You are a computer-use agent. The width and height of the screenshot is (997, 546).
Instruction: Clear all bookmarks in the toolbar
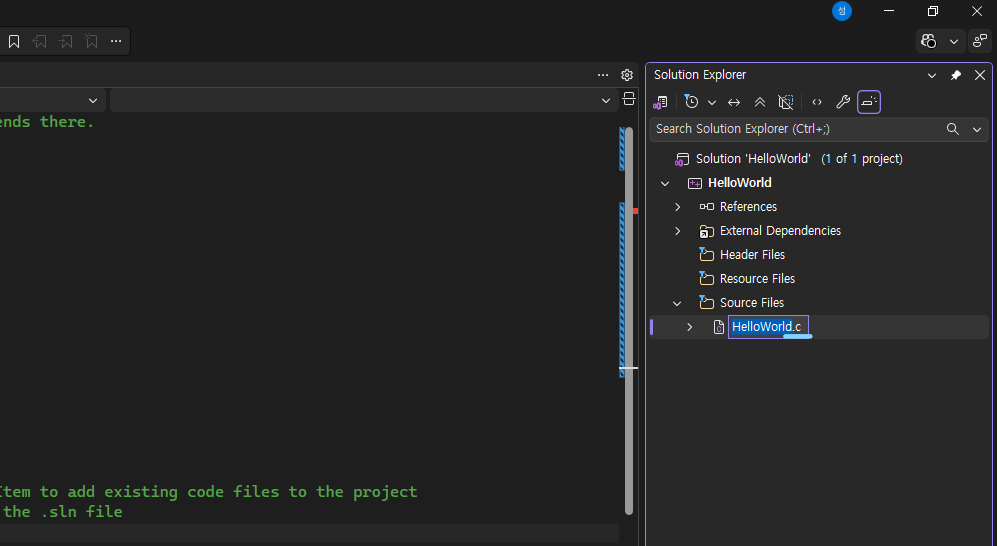click(x=92, y=41)
